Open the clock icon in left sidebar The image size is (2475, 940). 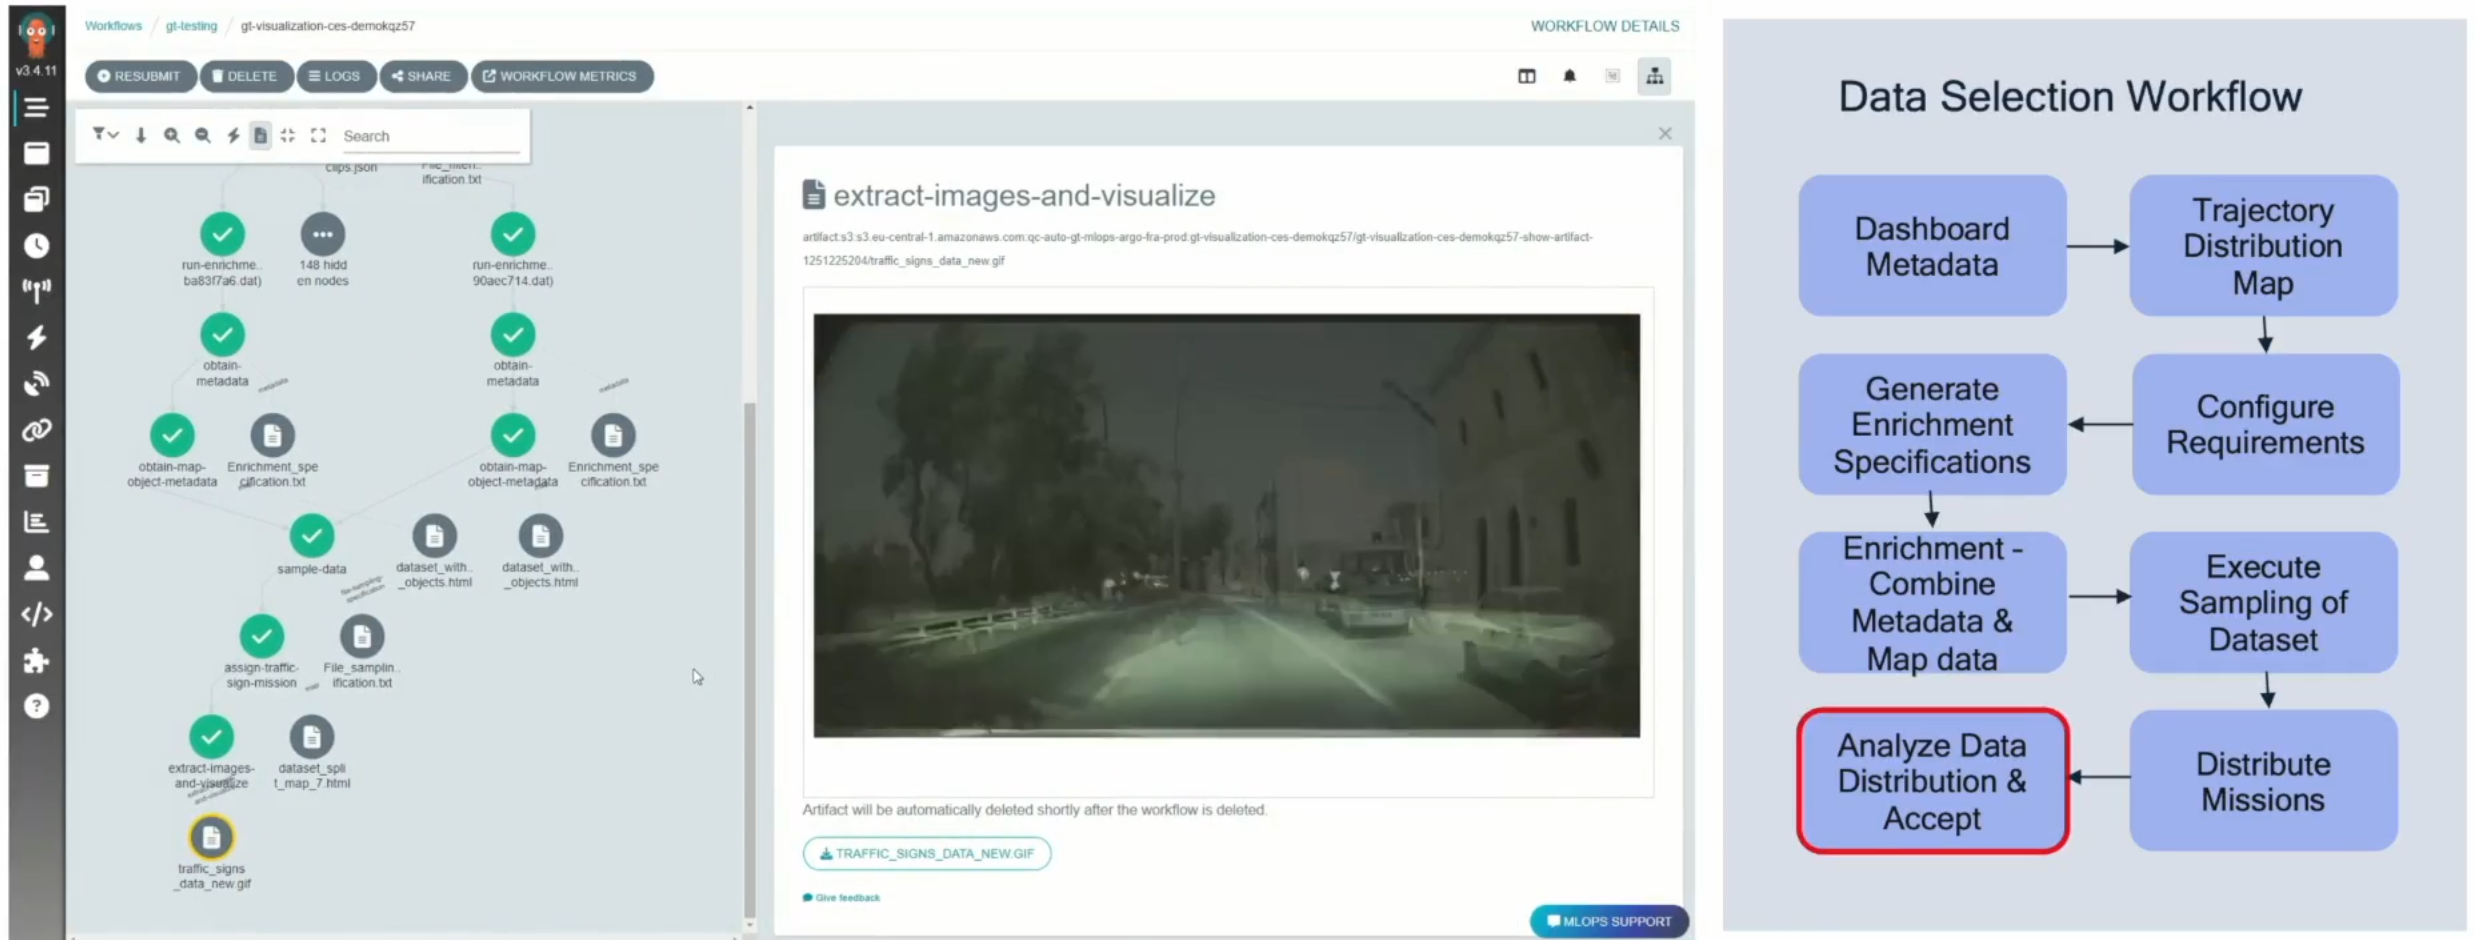click(x=37, y=245)
